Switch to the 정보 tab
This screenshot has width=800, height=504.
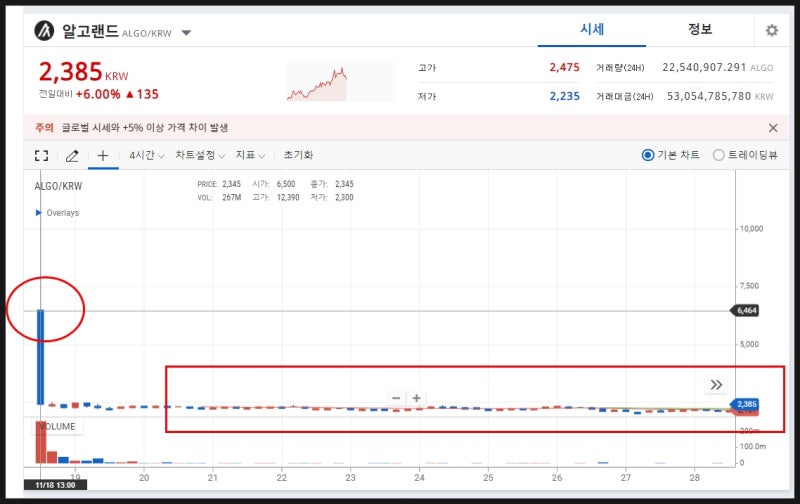click(699, 30)
